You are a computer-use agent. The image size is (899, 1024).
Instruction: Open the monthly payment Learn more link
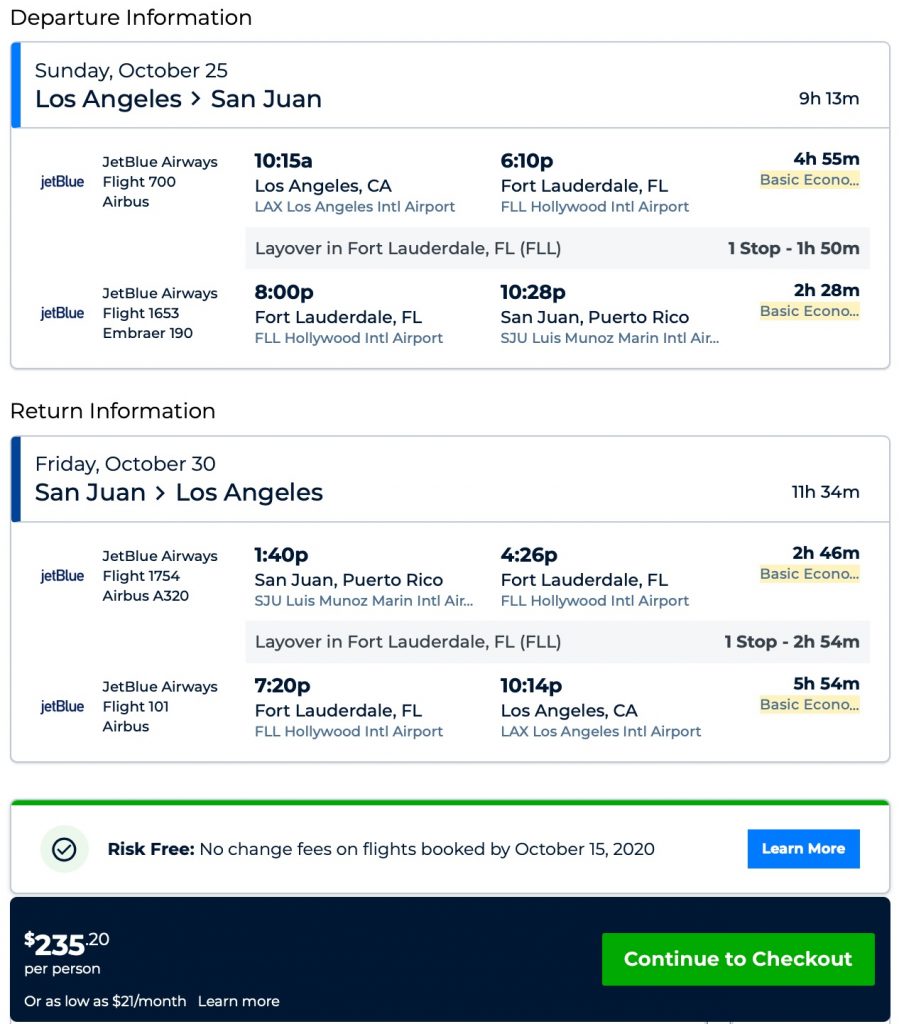238,1001
